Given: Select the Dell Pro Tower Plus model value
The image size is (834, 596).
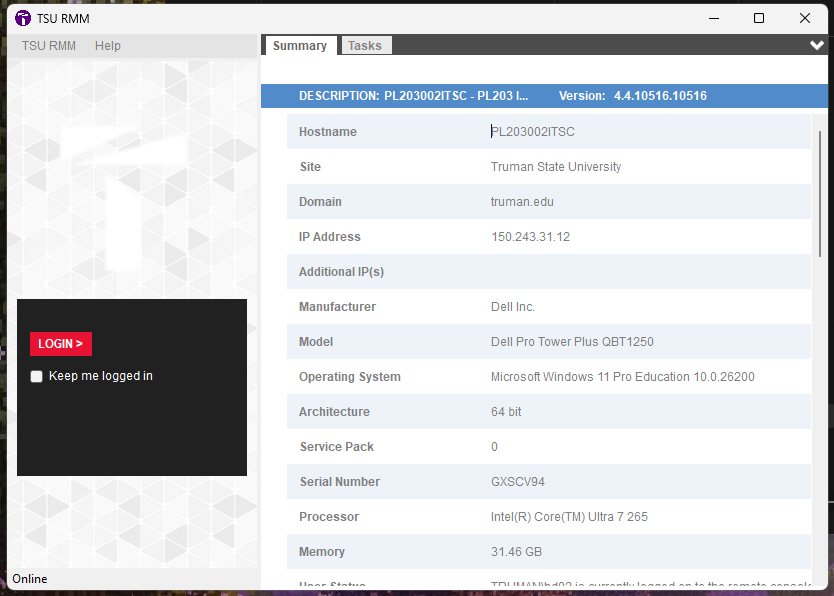Looking at the screenshot, I should point(572,342).
